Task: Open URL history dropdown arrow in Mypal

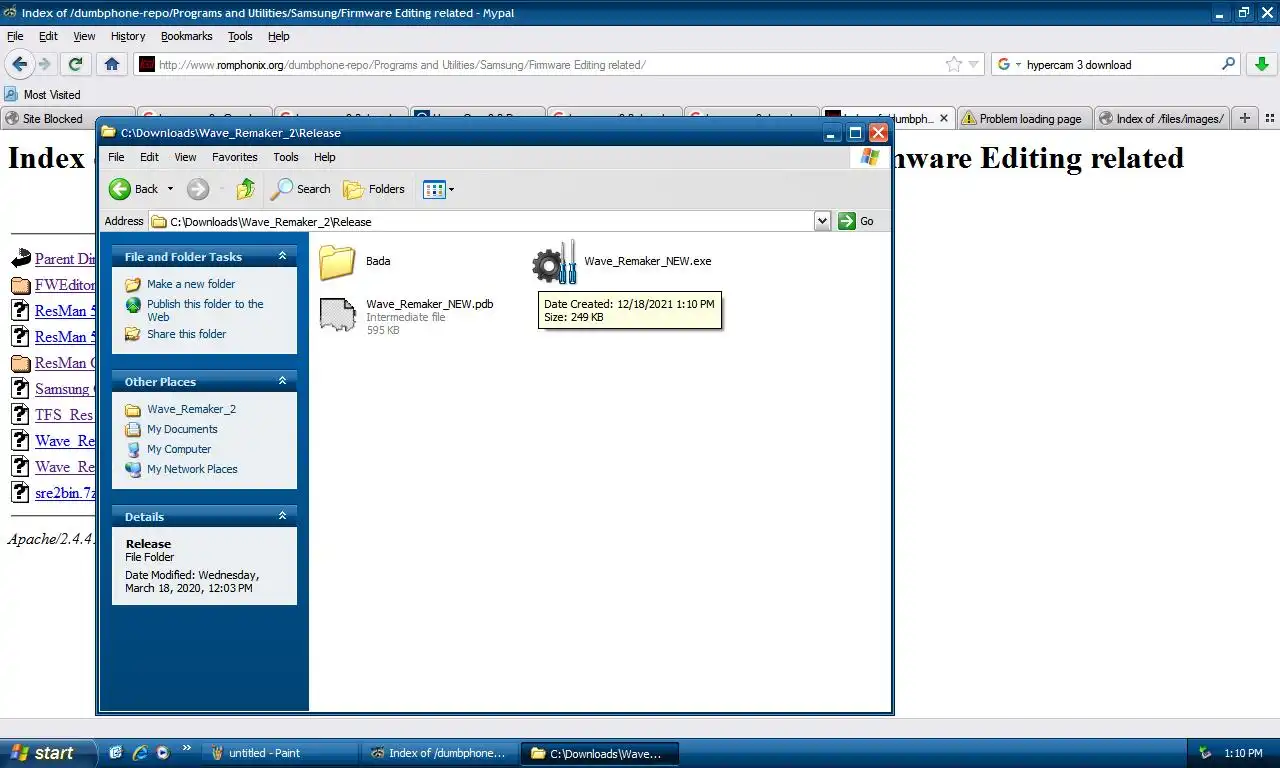Action: (x=974, y=65)
